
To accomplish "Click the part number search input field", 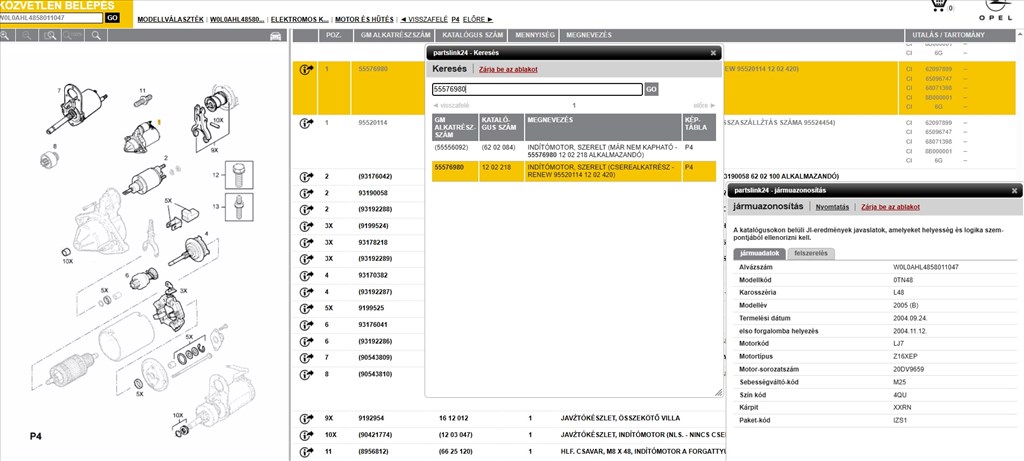I will click(x=536, y=89).
